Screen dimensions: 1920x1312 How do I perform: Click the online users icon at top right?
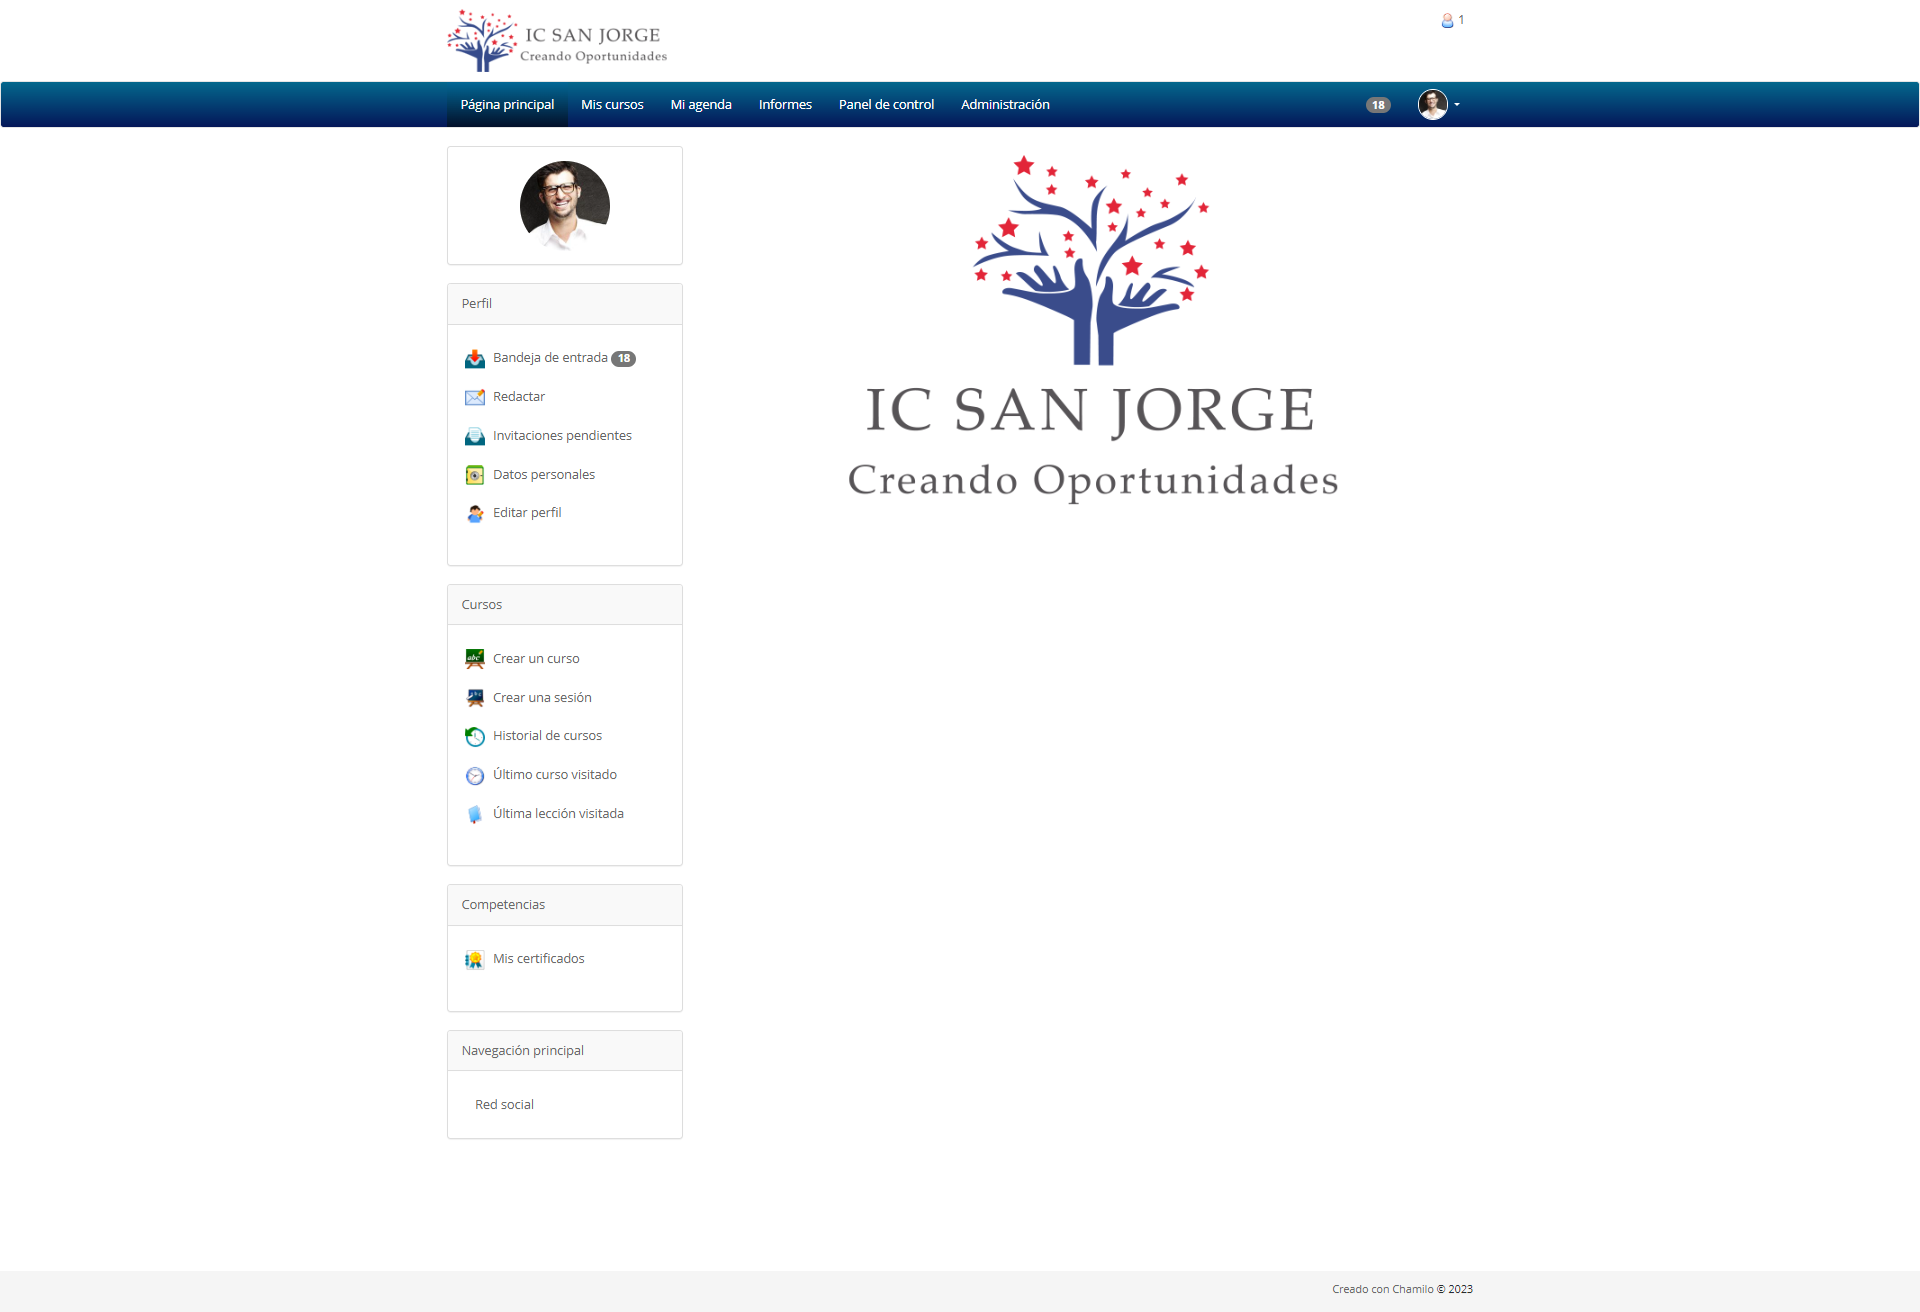click(x=1447, y=20)
